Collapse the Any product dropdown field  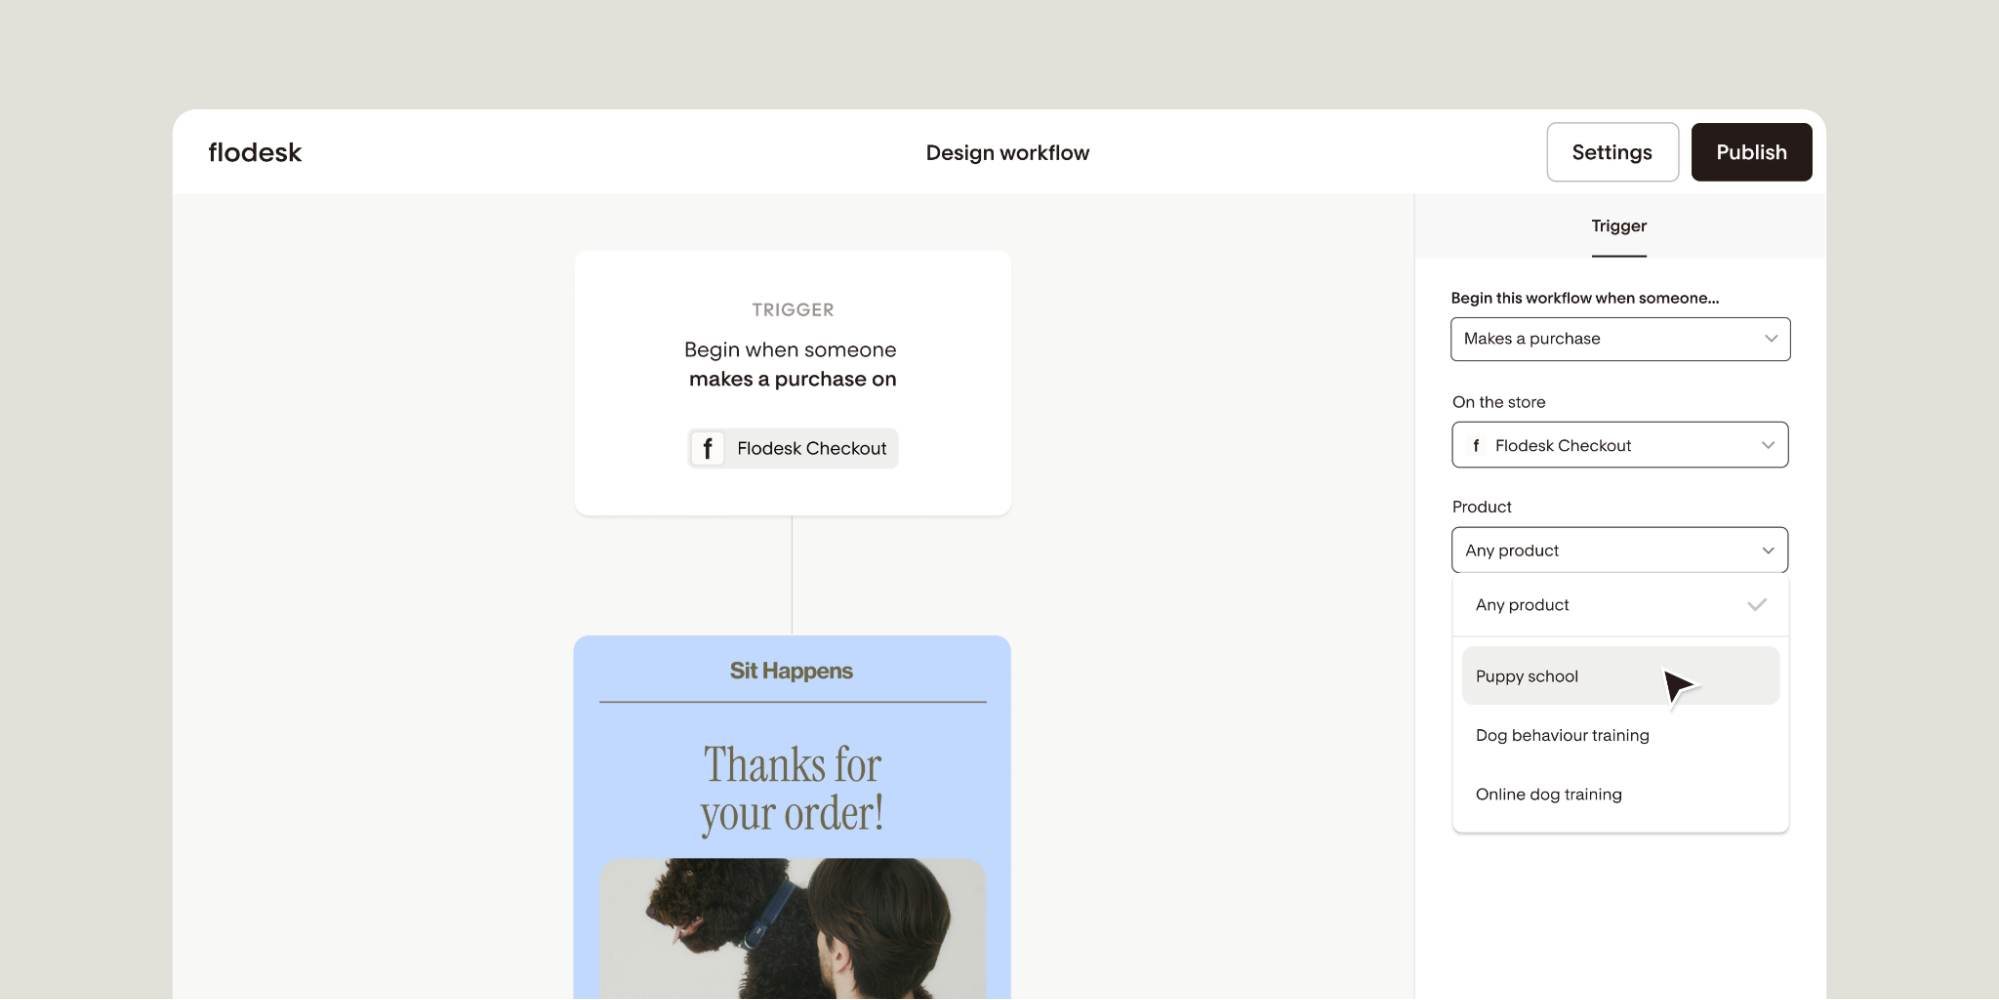(1620, 550)
